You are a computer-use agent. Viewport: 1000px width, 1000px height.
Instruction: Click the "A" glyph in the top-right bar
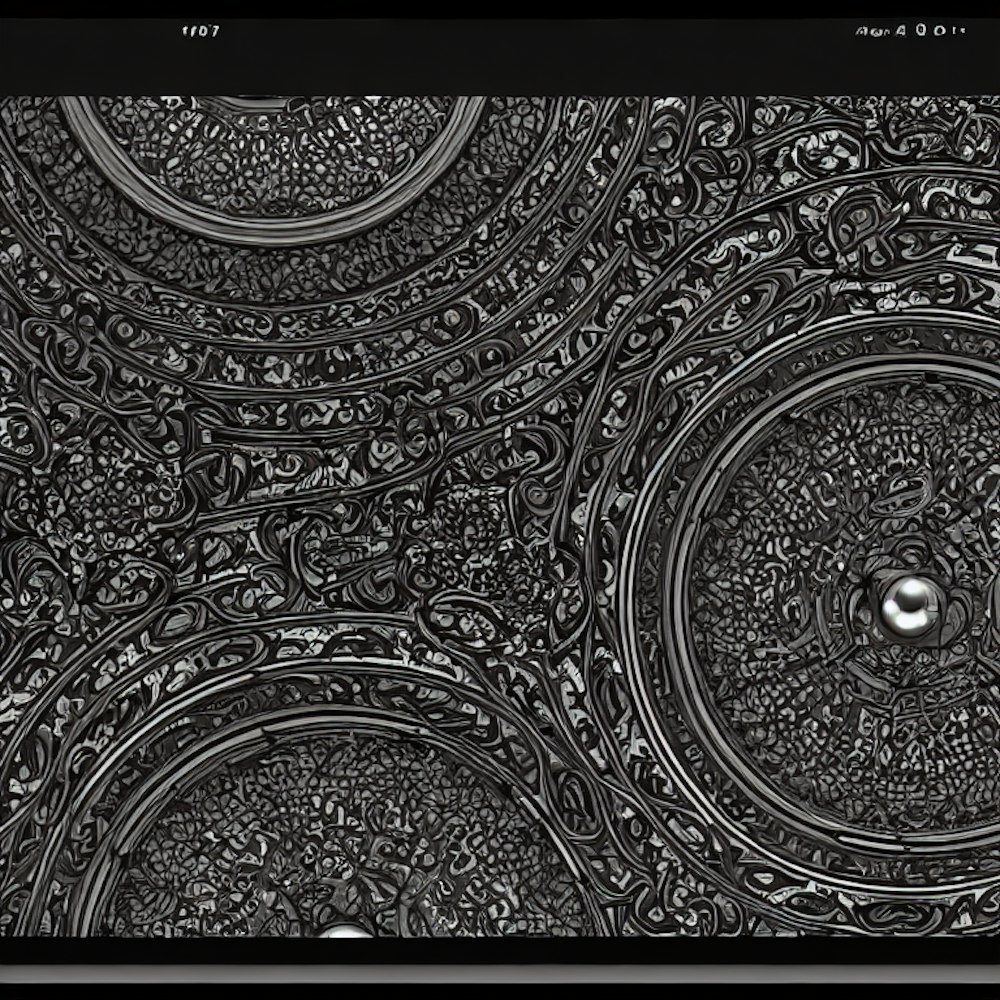point(899,30)
